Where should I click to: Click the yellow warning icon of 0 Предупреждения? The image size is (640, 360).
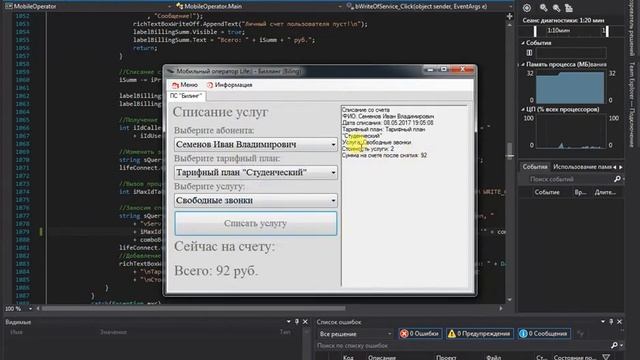(451, 334)
